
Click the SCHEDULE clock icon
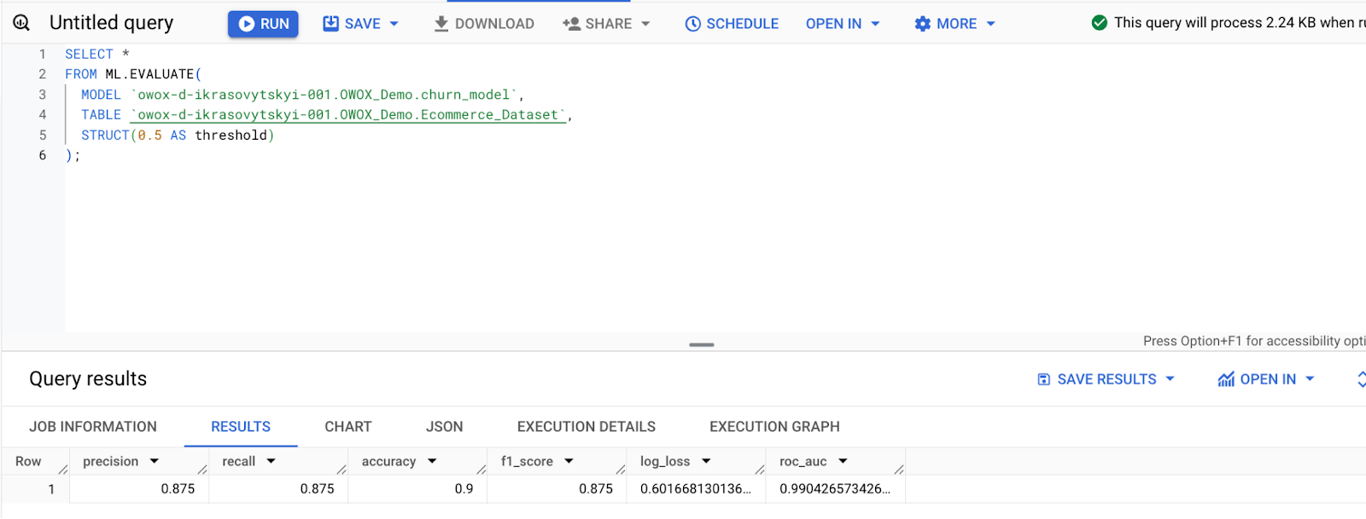(x=693, y=24)
